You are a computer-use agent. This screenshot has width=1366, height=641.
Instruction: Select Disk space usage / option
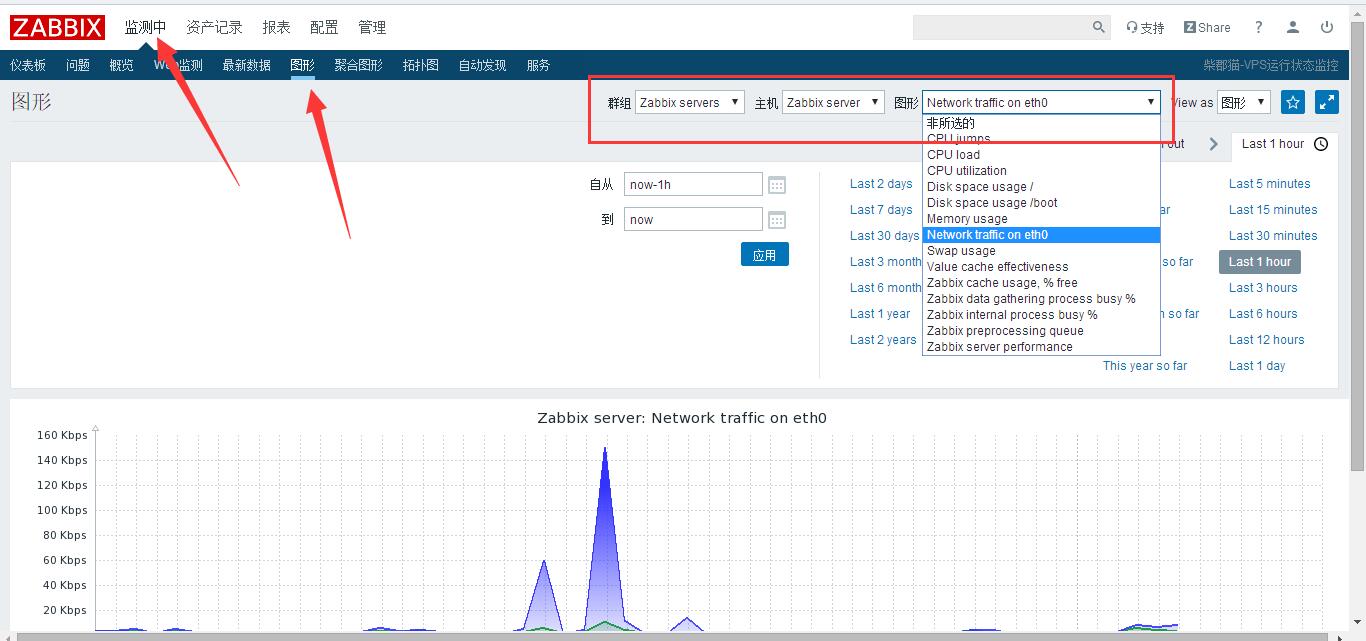click(x=1041, y=187)
